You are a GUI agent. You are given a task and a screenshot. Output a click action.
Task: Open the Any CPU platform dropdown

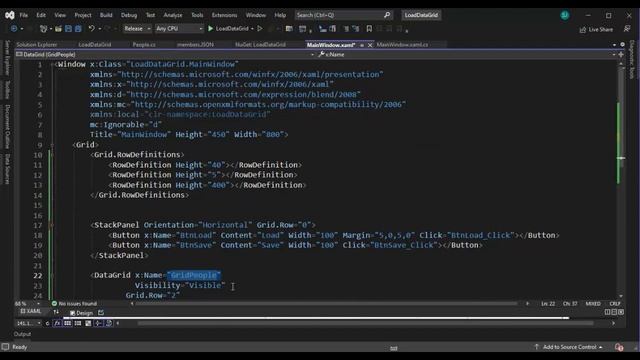pos(179,29)
